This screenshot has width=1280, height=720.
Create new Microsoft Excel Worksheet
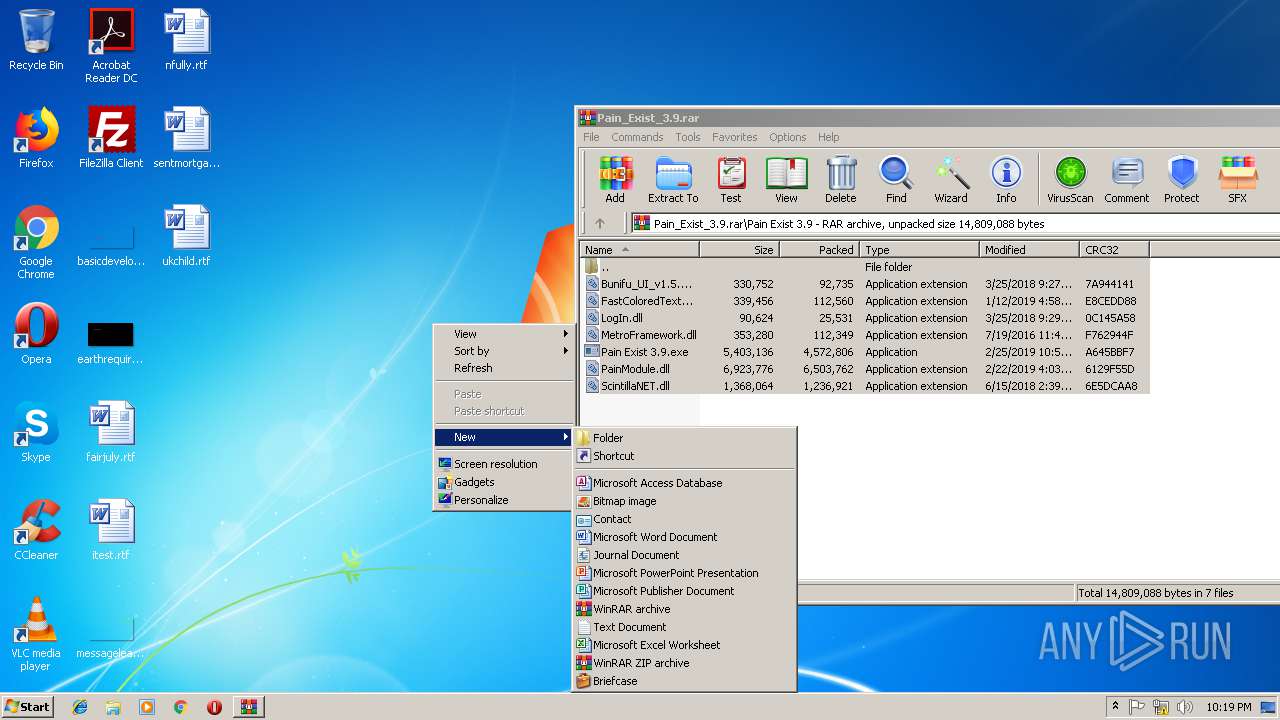(x=685, y=645)
